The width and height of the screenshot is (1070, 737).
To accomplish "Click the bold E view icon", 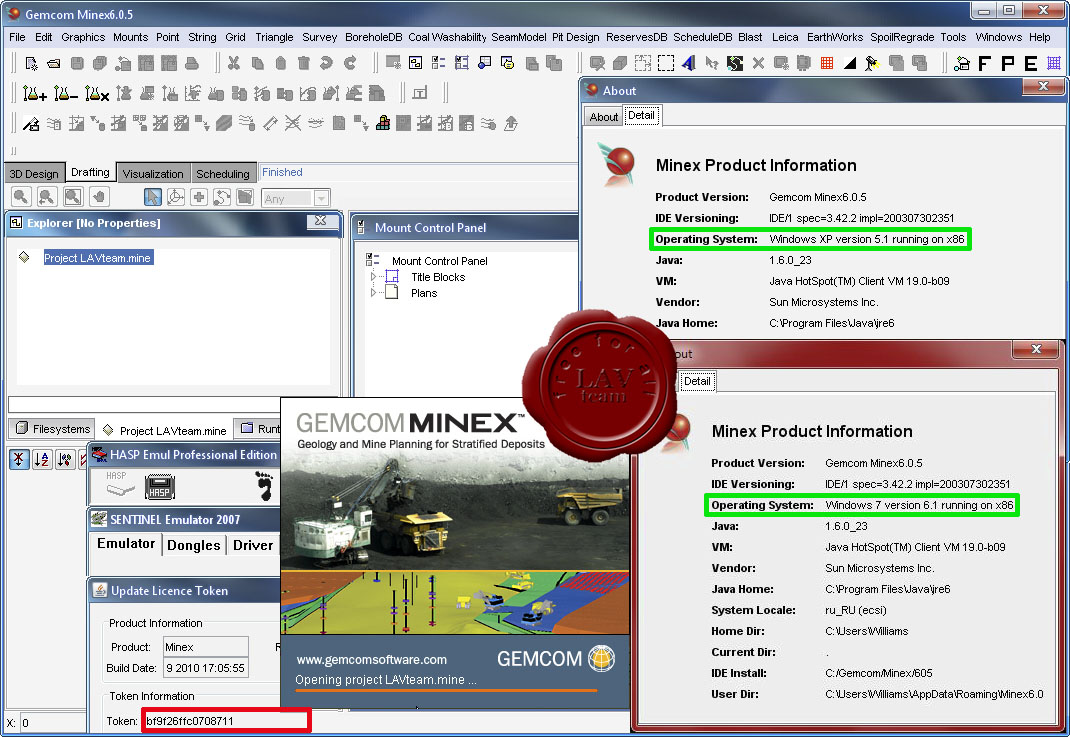I will pos(1030,63).
